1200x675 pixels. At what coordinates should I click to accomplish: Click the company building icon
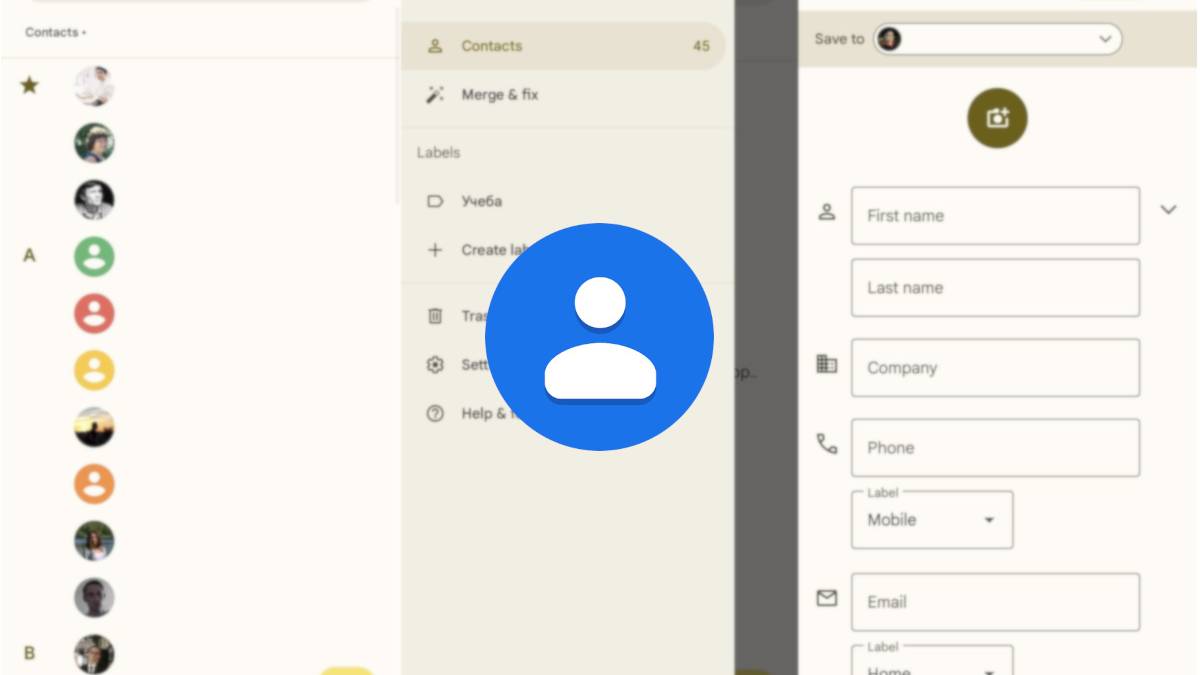click(827, 364)
